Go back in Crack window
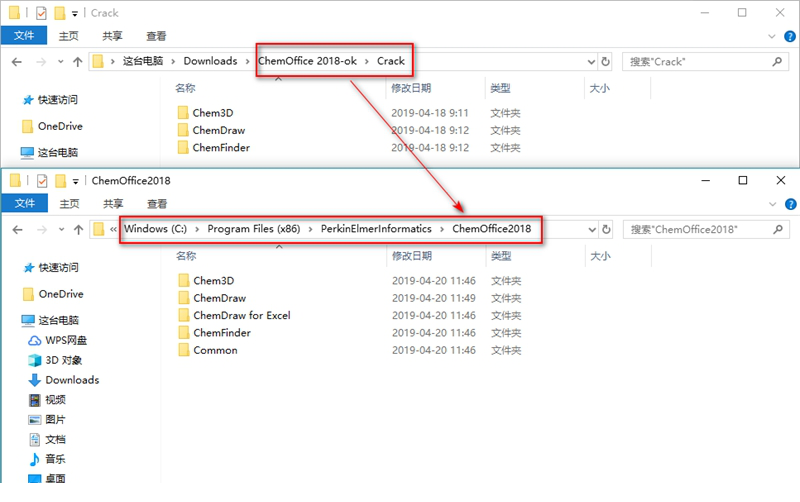Image resolution: width=800 pixels, height=502 pixels. click(17, 62)
